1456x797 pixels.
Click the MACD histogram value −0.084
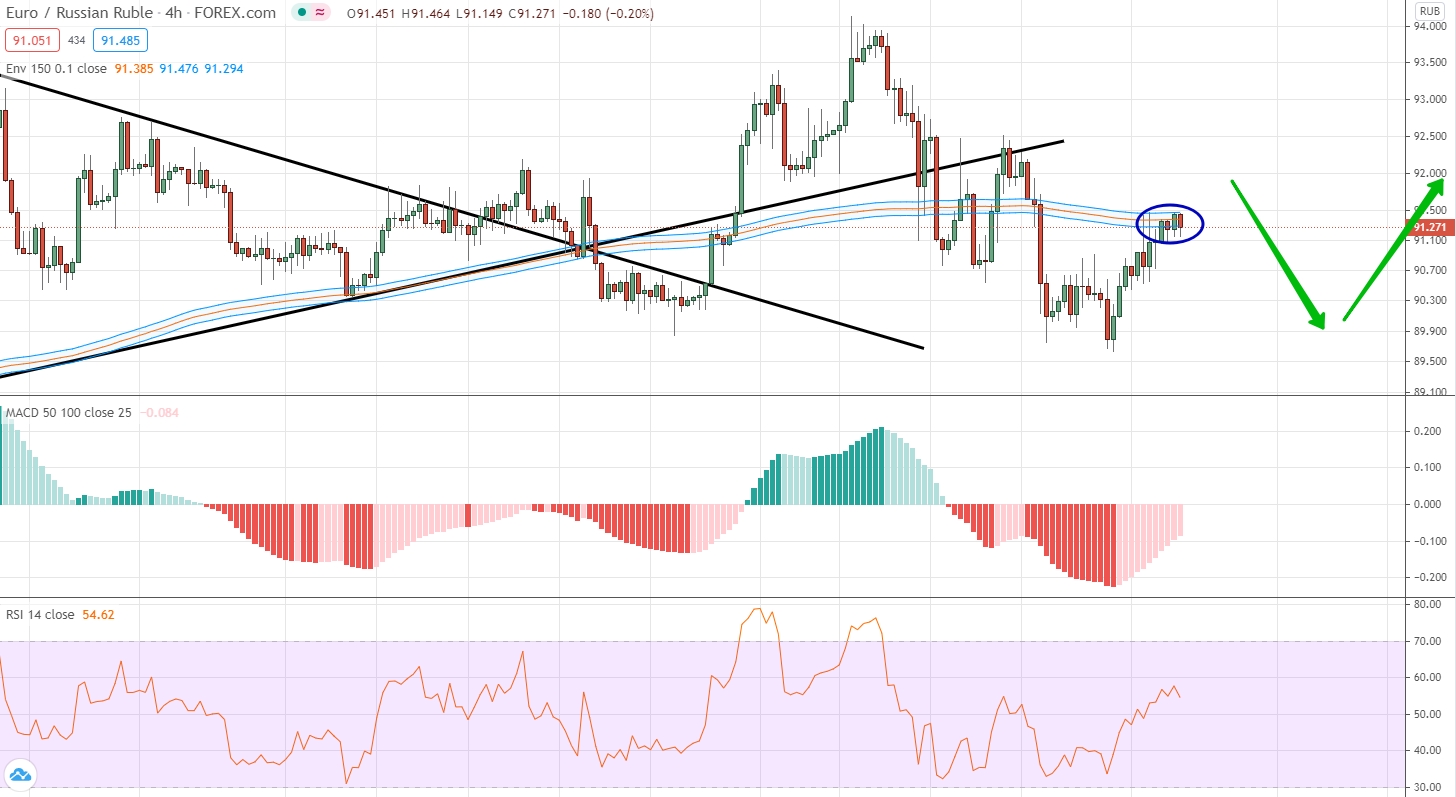[x=159, y=412]
